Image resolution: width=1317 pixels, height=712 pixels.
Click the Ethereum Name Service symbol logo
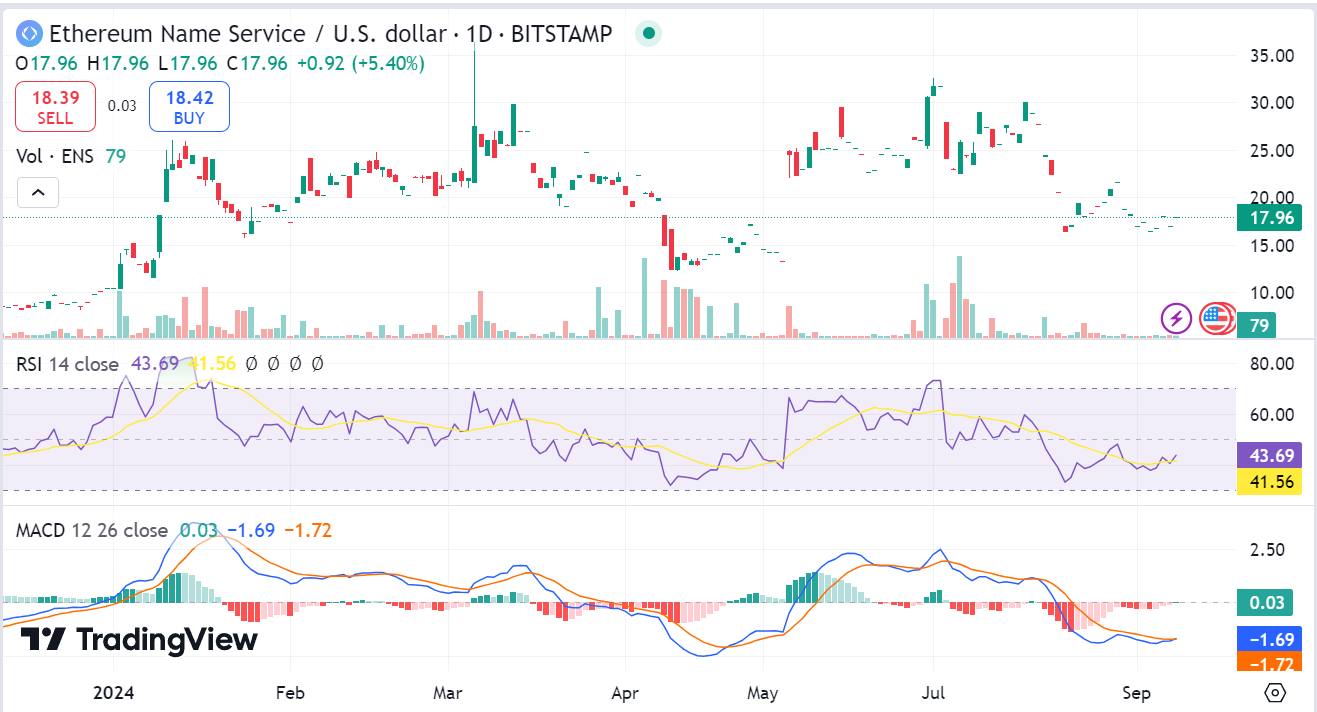[29, 33]
